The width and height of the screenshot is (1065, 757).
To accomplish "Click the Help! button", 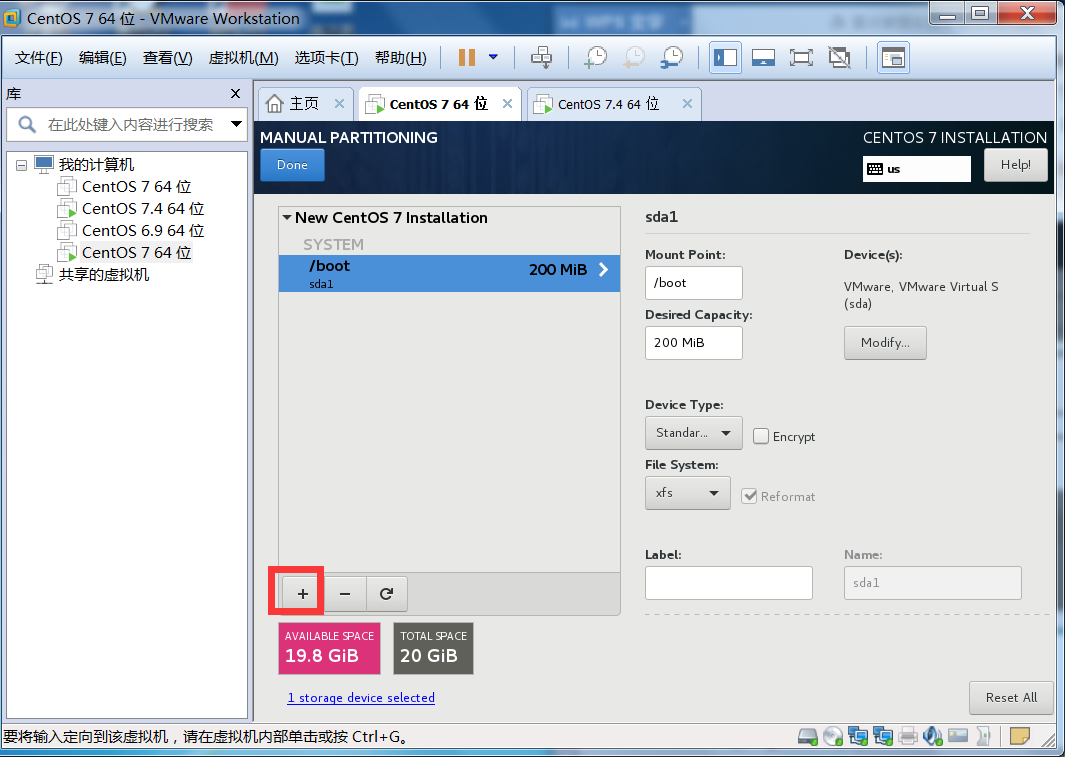I will [x=1015, y=165].
